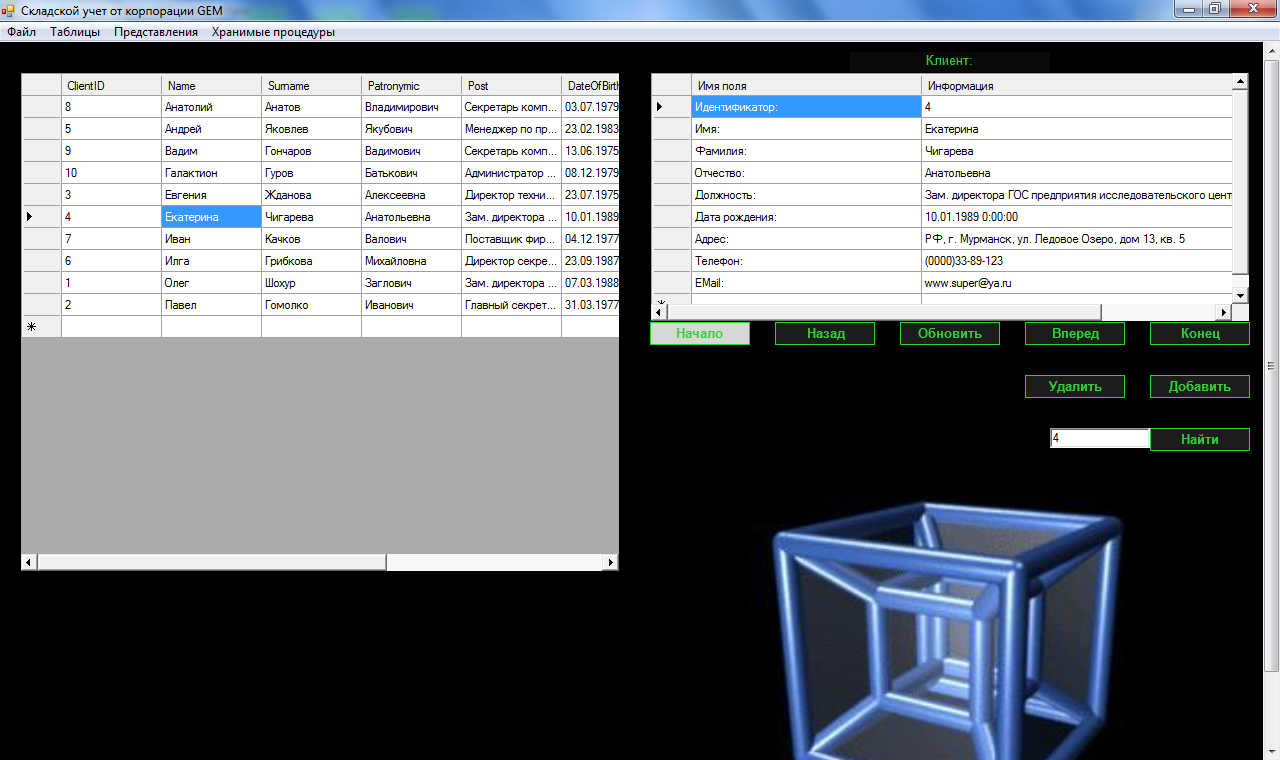Click right arrow of left grid scrollbar
Viewport: 1280px width, 760px height.
point(611,563)
